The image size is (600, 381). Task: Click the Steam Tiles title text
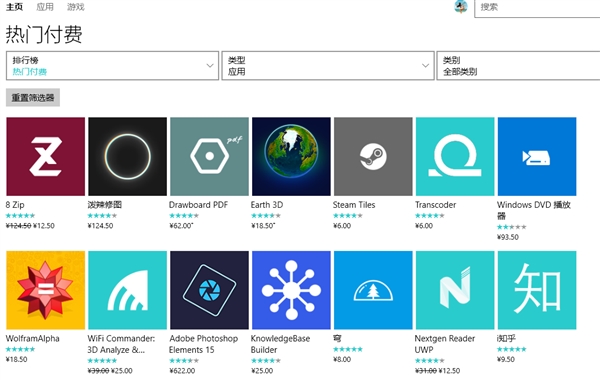pyautogui.click(x=354, y=205)
